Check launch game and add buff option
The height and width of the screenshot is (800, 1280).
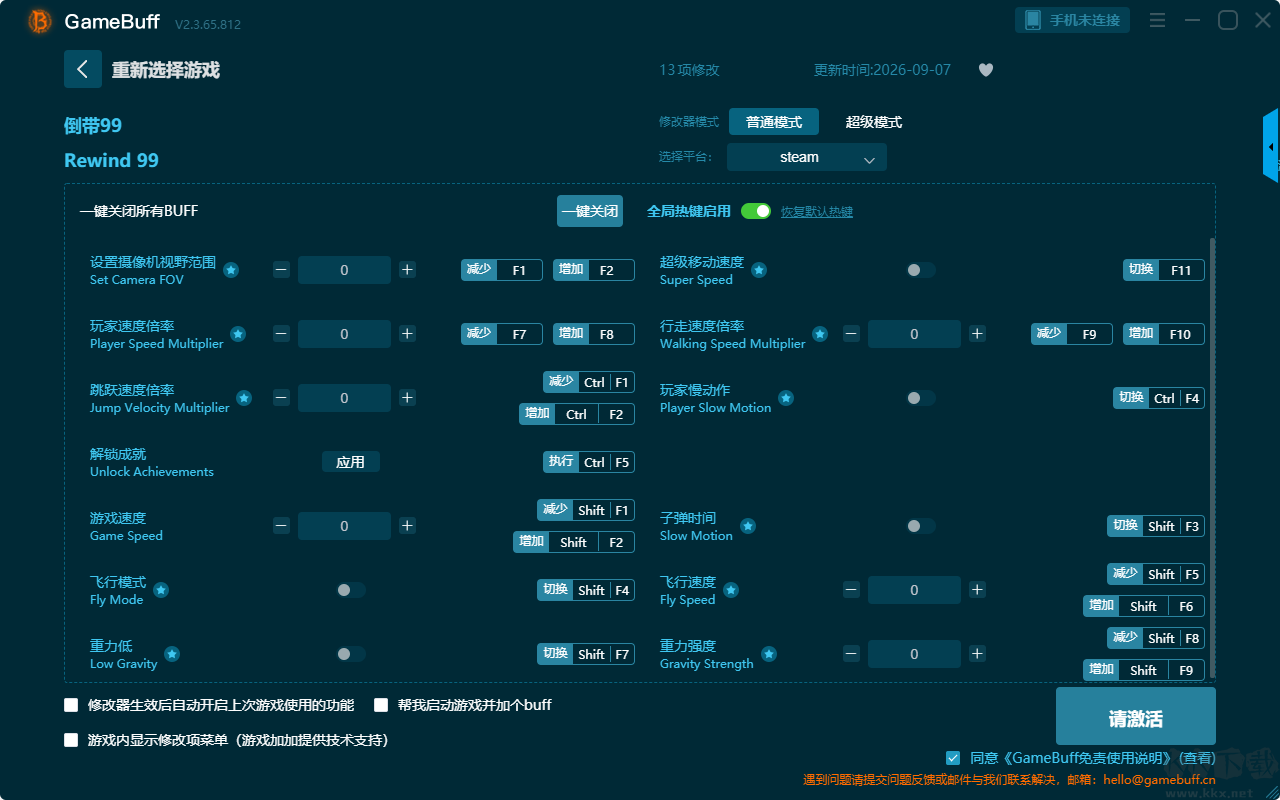pos(381,705)
